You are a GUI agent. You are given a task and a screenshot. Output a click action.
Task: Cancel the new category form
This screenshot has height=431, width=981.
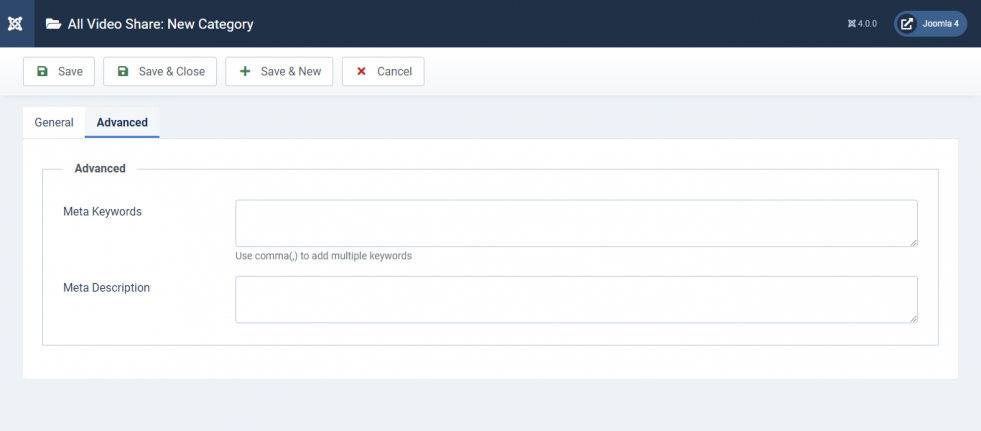click(383, 71)
